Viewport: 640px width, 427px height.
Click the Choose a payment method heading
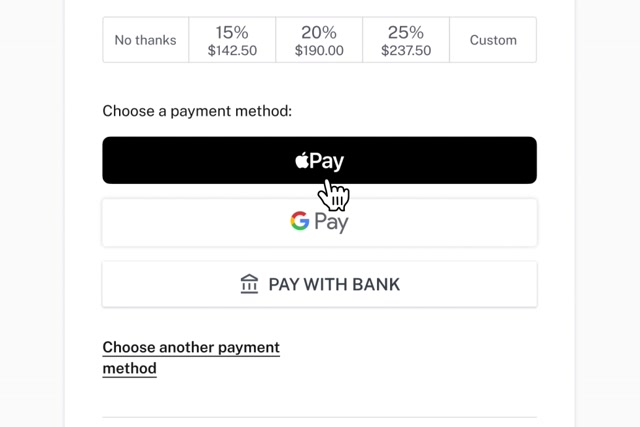point(197,110)
